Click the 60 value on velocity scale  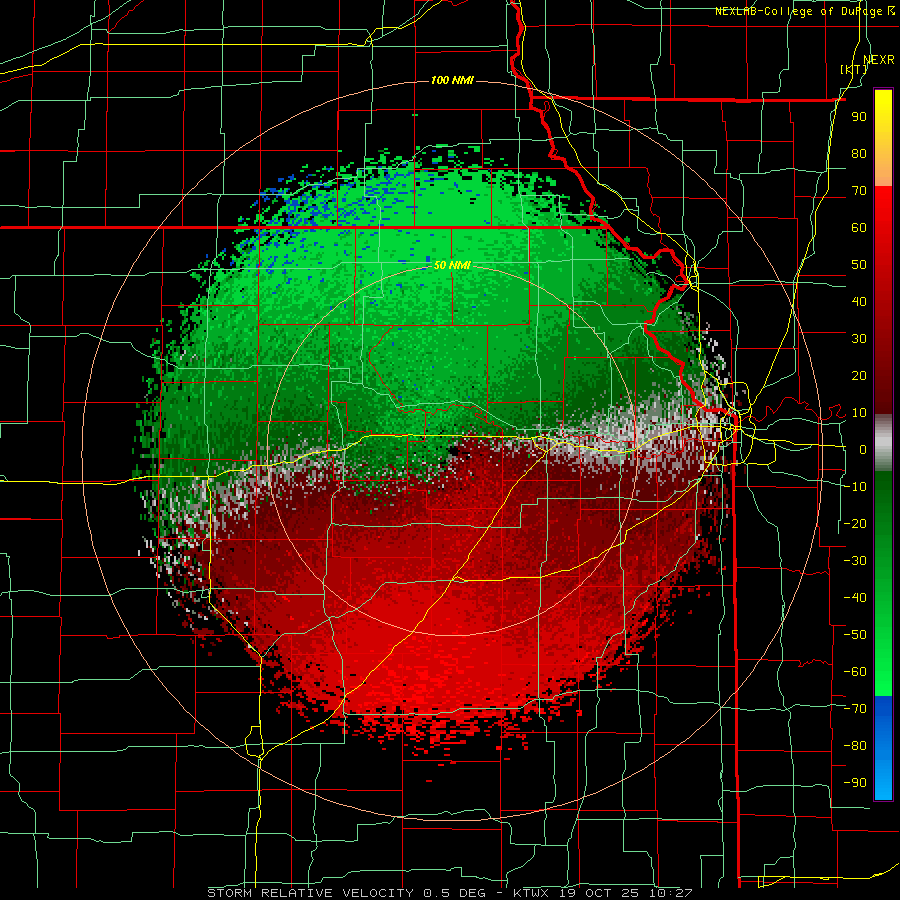point(859,227)
